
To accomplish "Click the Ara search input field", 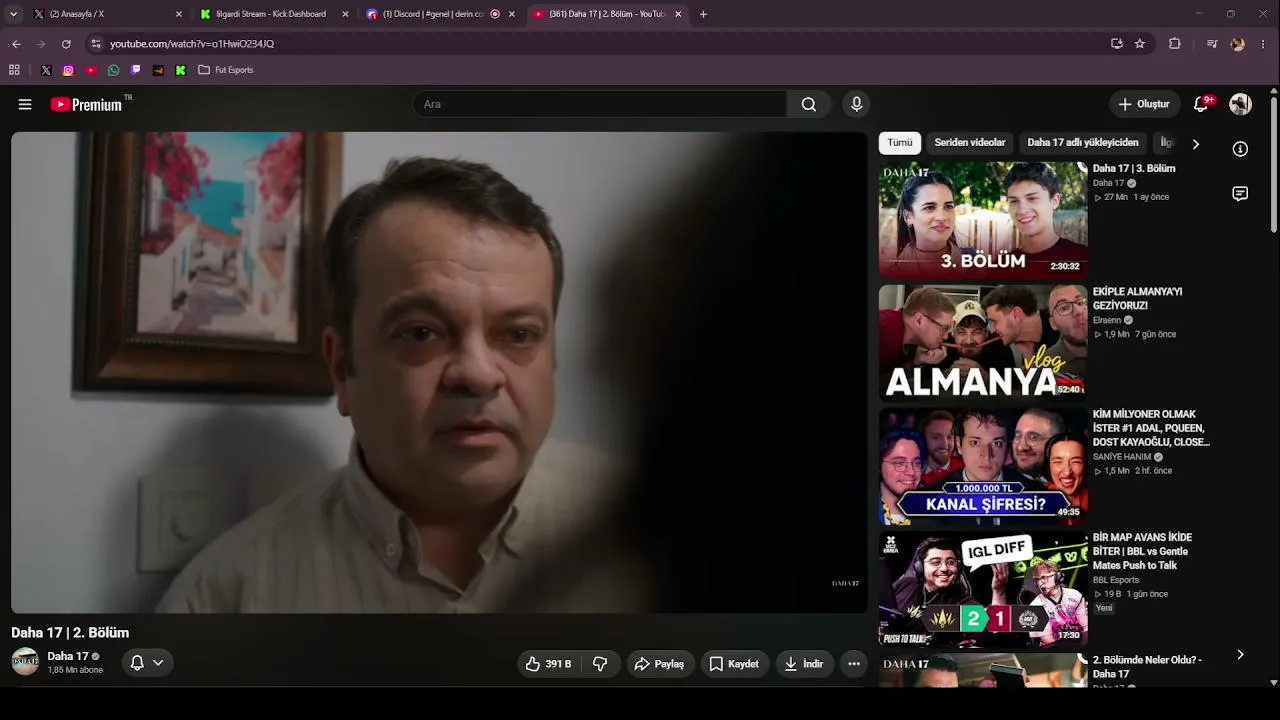I will (x=600, y=104).
